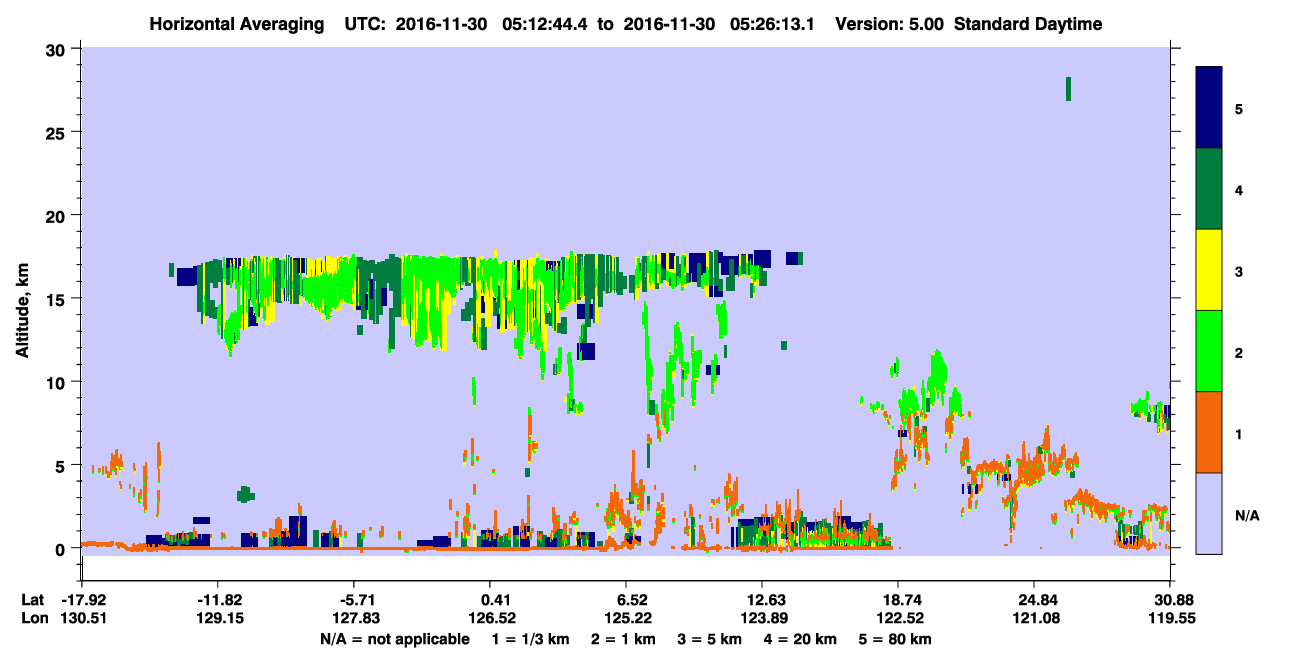Click the 'N/A = not applicable' legend text

(394, 639)
